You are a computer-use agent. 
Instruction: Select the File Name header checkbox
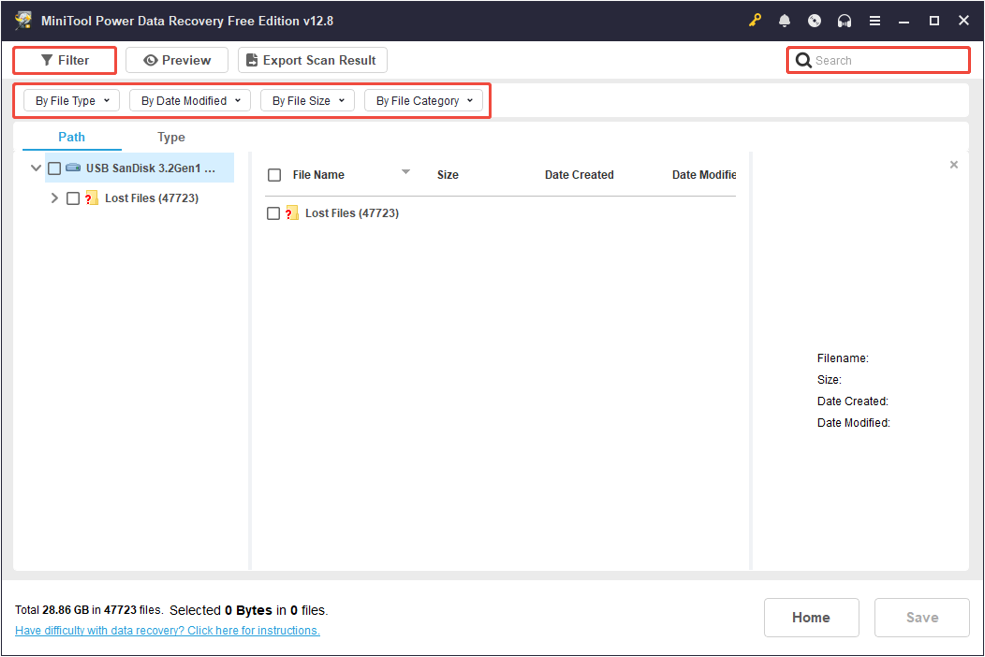click(x=273, y=174)
